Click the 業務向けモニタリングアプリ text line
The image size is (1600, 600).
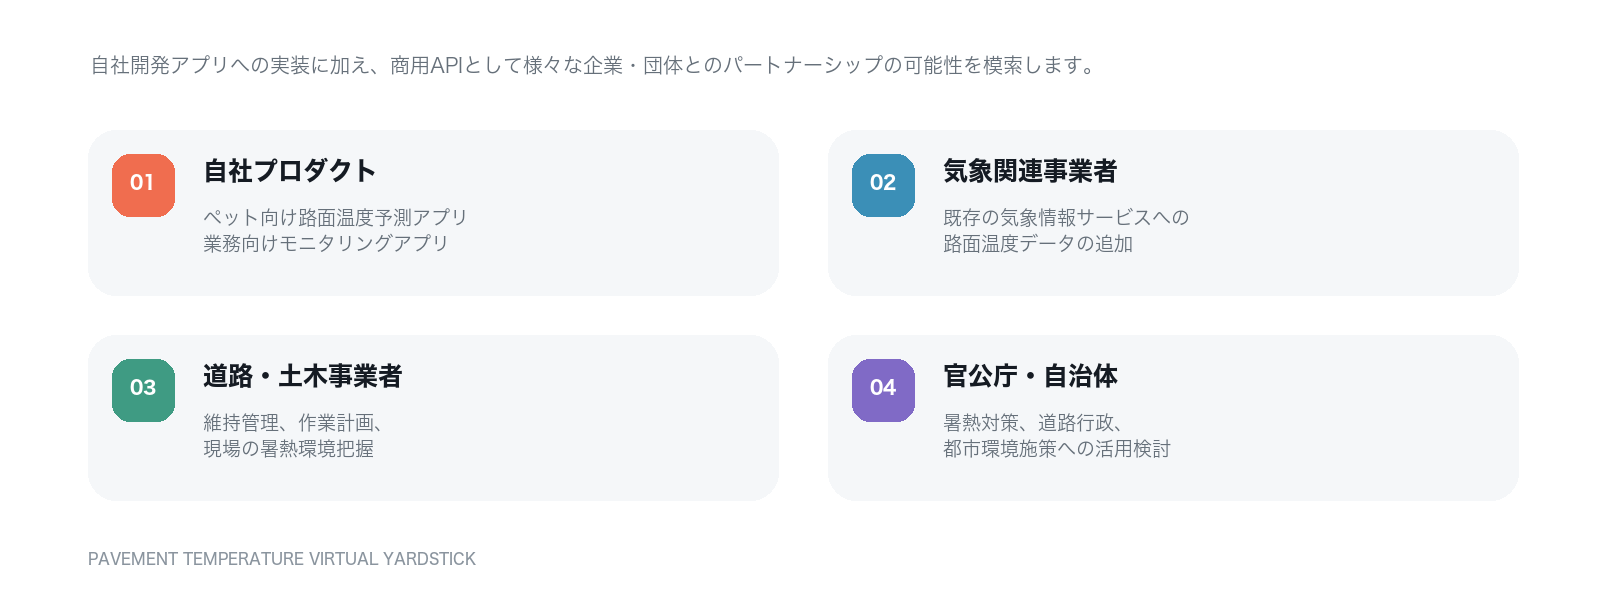pos(326,243)
